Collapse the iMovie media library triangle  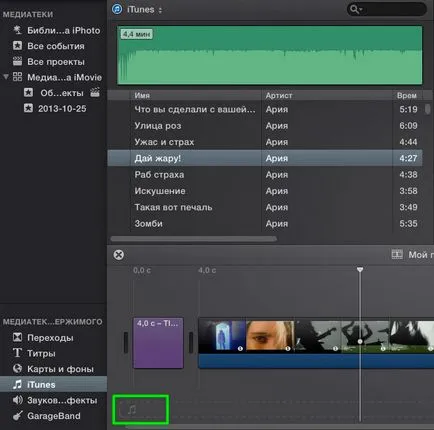click(x=6, y=77)
